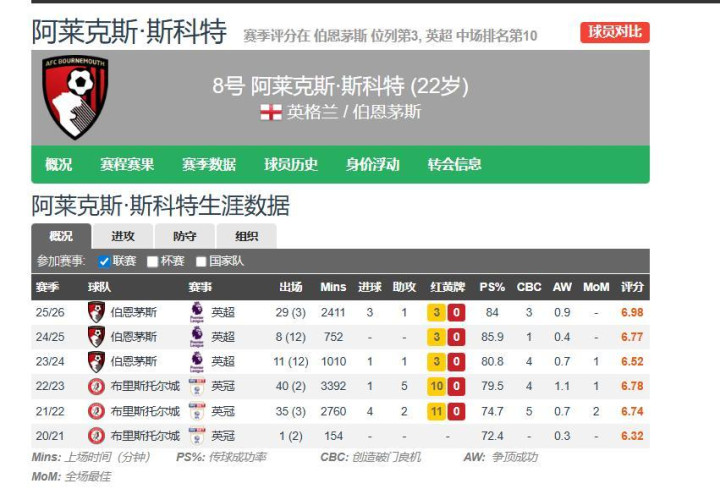
Task: Click the Mins column header
Action: pyautogui.click(x=333, y=287)
